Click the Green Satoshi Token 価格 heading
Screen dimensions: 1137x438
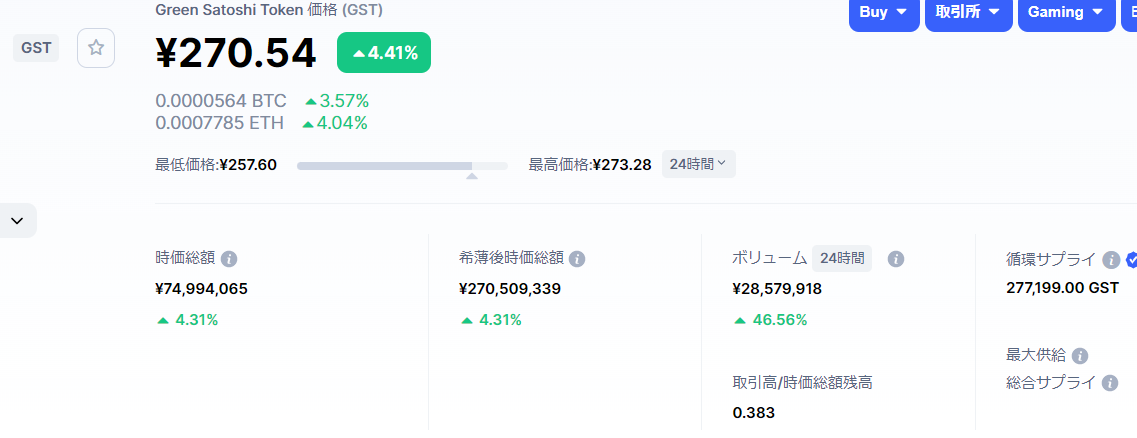[x=269, y=10]
